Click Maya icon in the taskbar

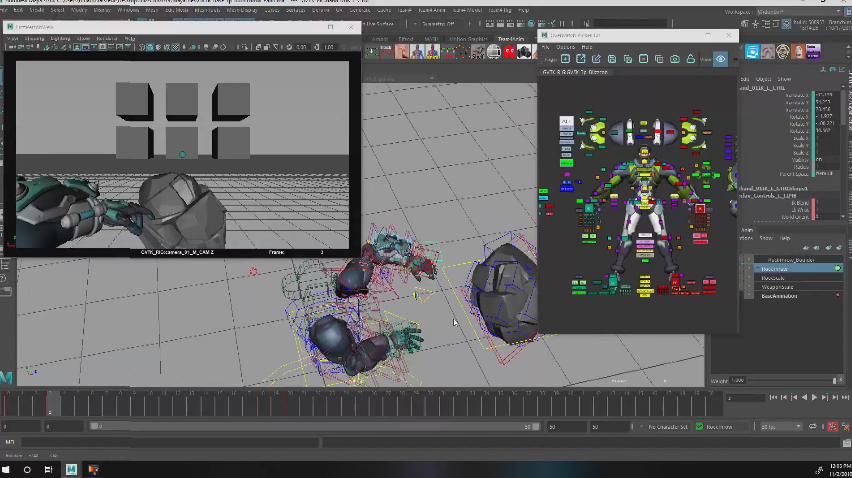coord(71,469)
